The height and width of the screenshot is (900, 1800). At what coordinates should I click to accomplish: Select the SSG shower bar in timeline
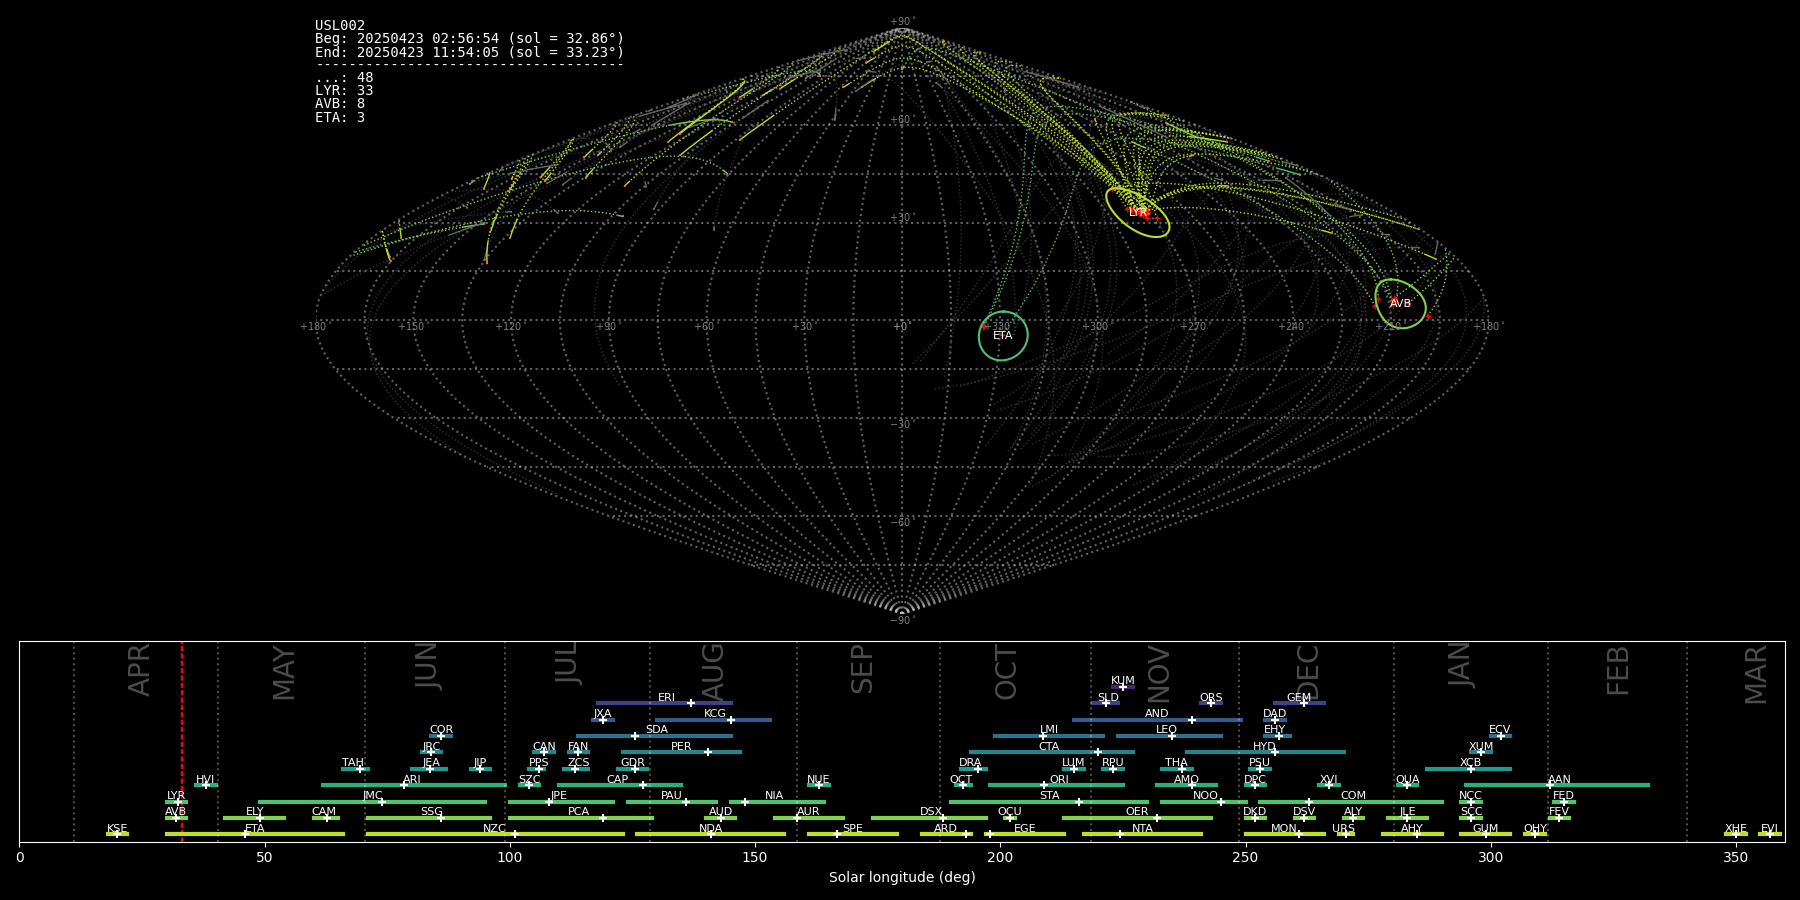[429, 818]
